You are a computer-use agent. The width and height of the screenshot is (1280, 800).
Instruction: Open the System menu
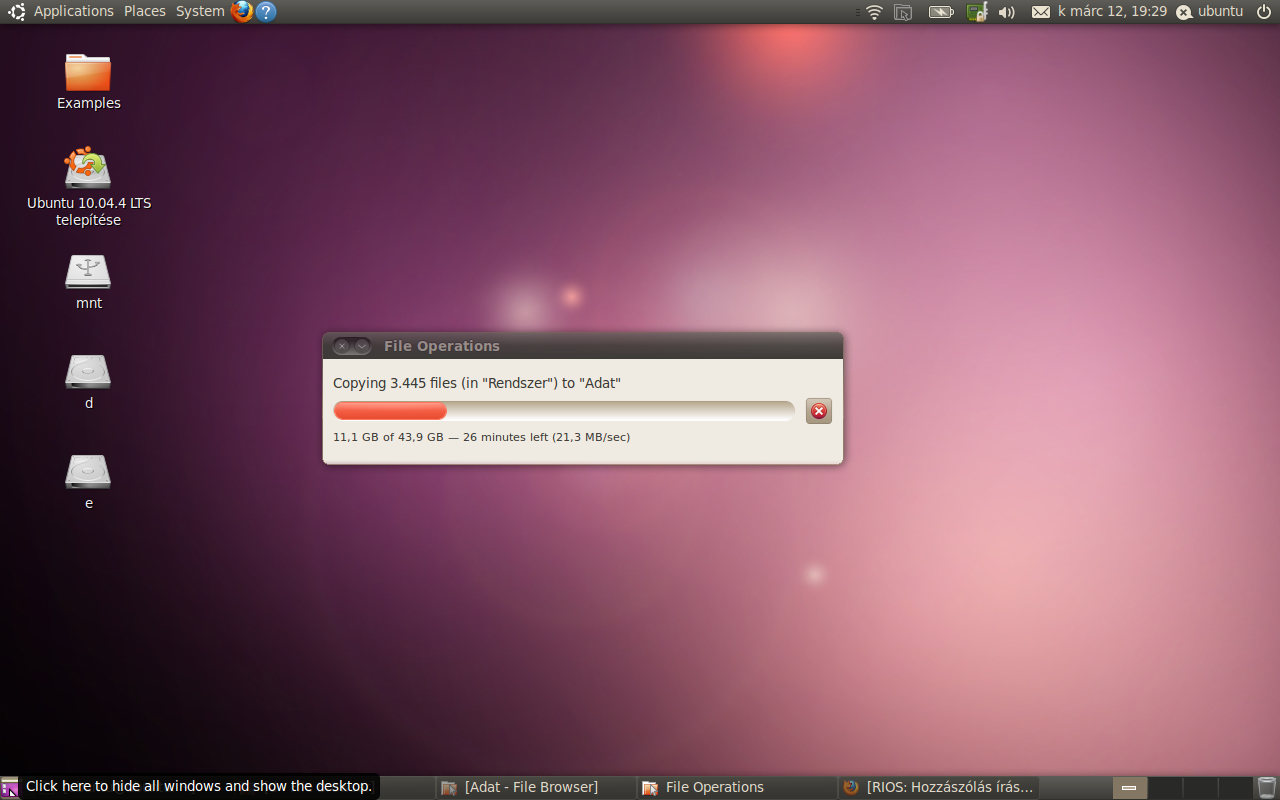point(200,12)
